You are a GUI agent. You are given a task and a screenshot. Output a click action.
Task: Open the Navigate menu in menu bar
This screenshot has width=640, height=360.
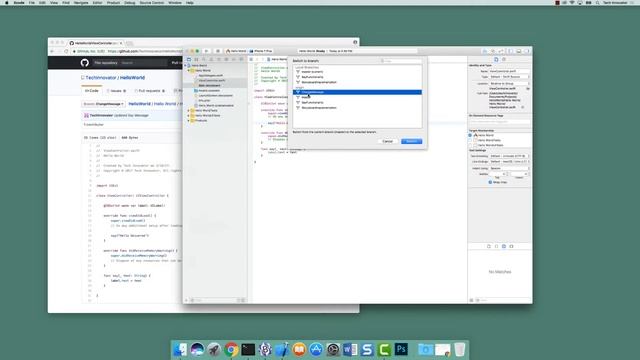81,3
